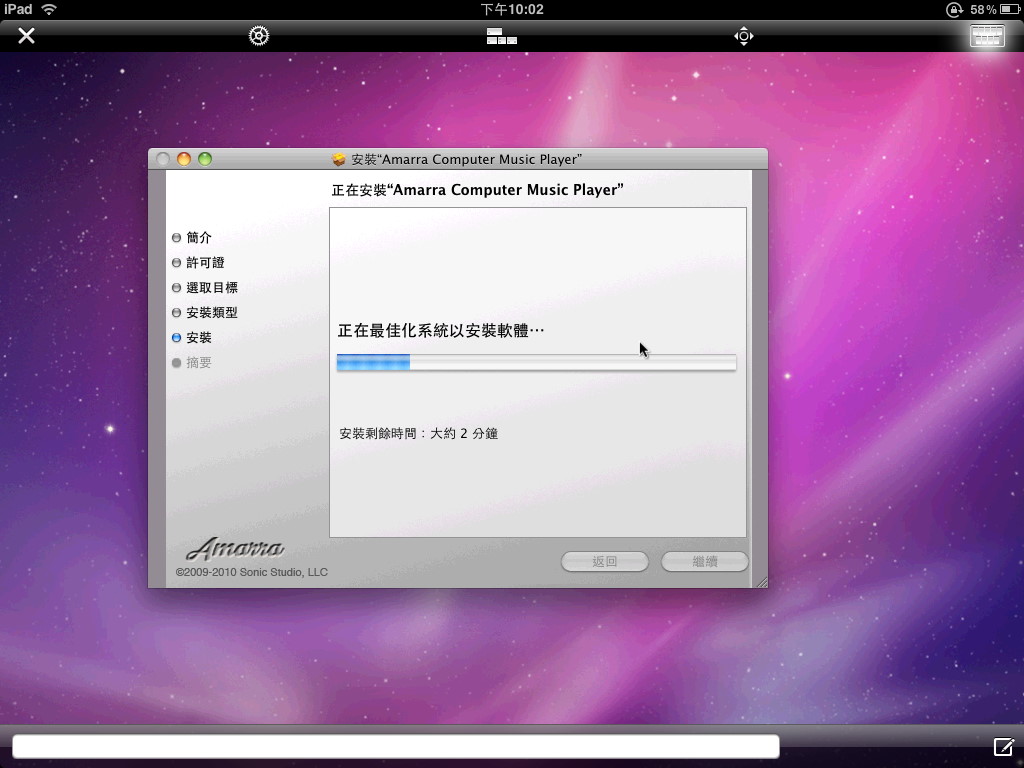Select the 安裝類型 step in sidebar
Viewport: 1024px width, 768px height.
(205, 312)
